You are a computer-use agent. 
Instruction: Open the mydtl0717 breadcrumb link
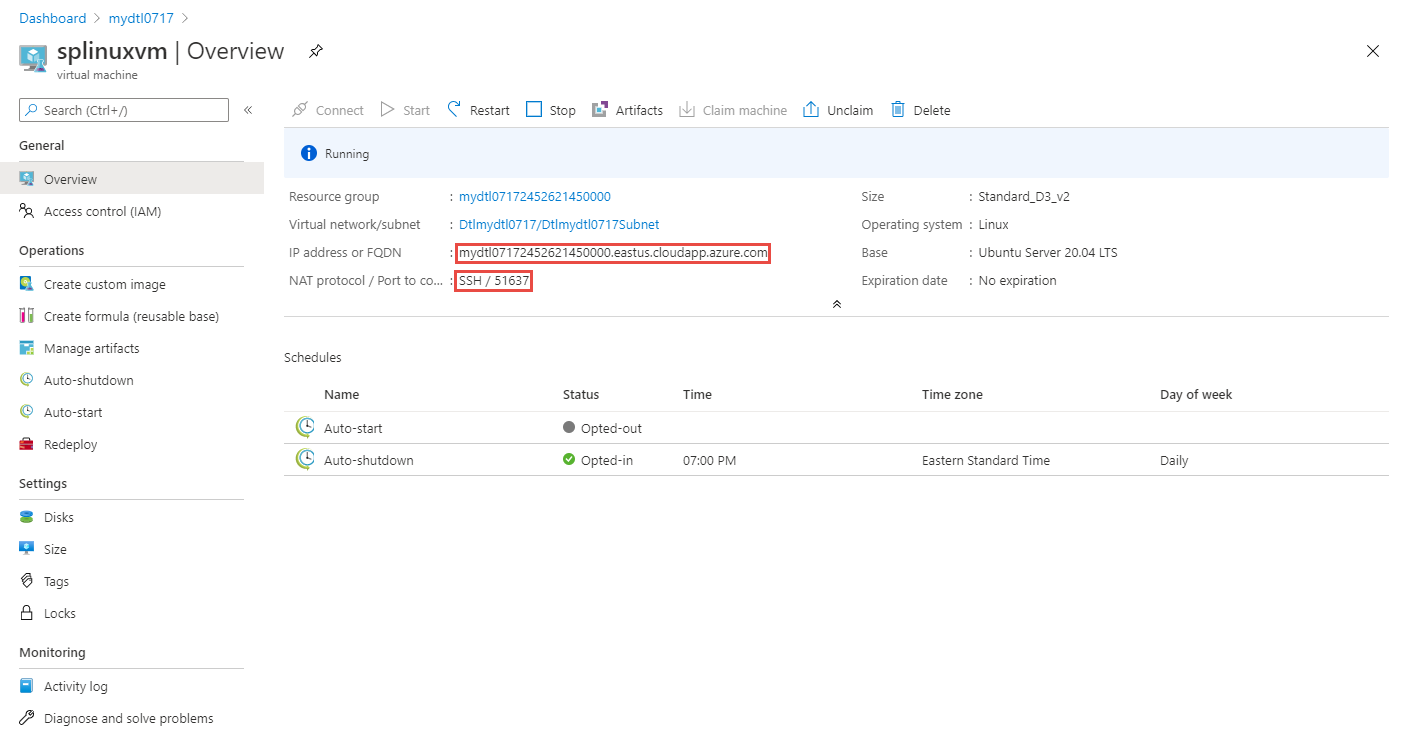tap(141, 18)
